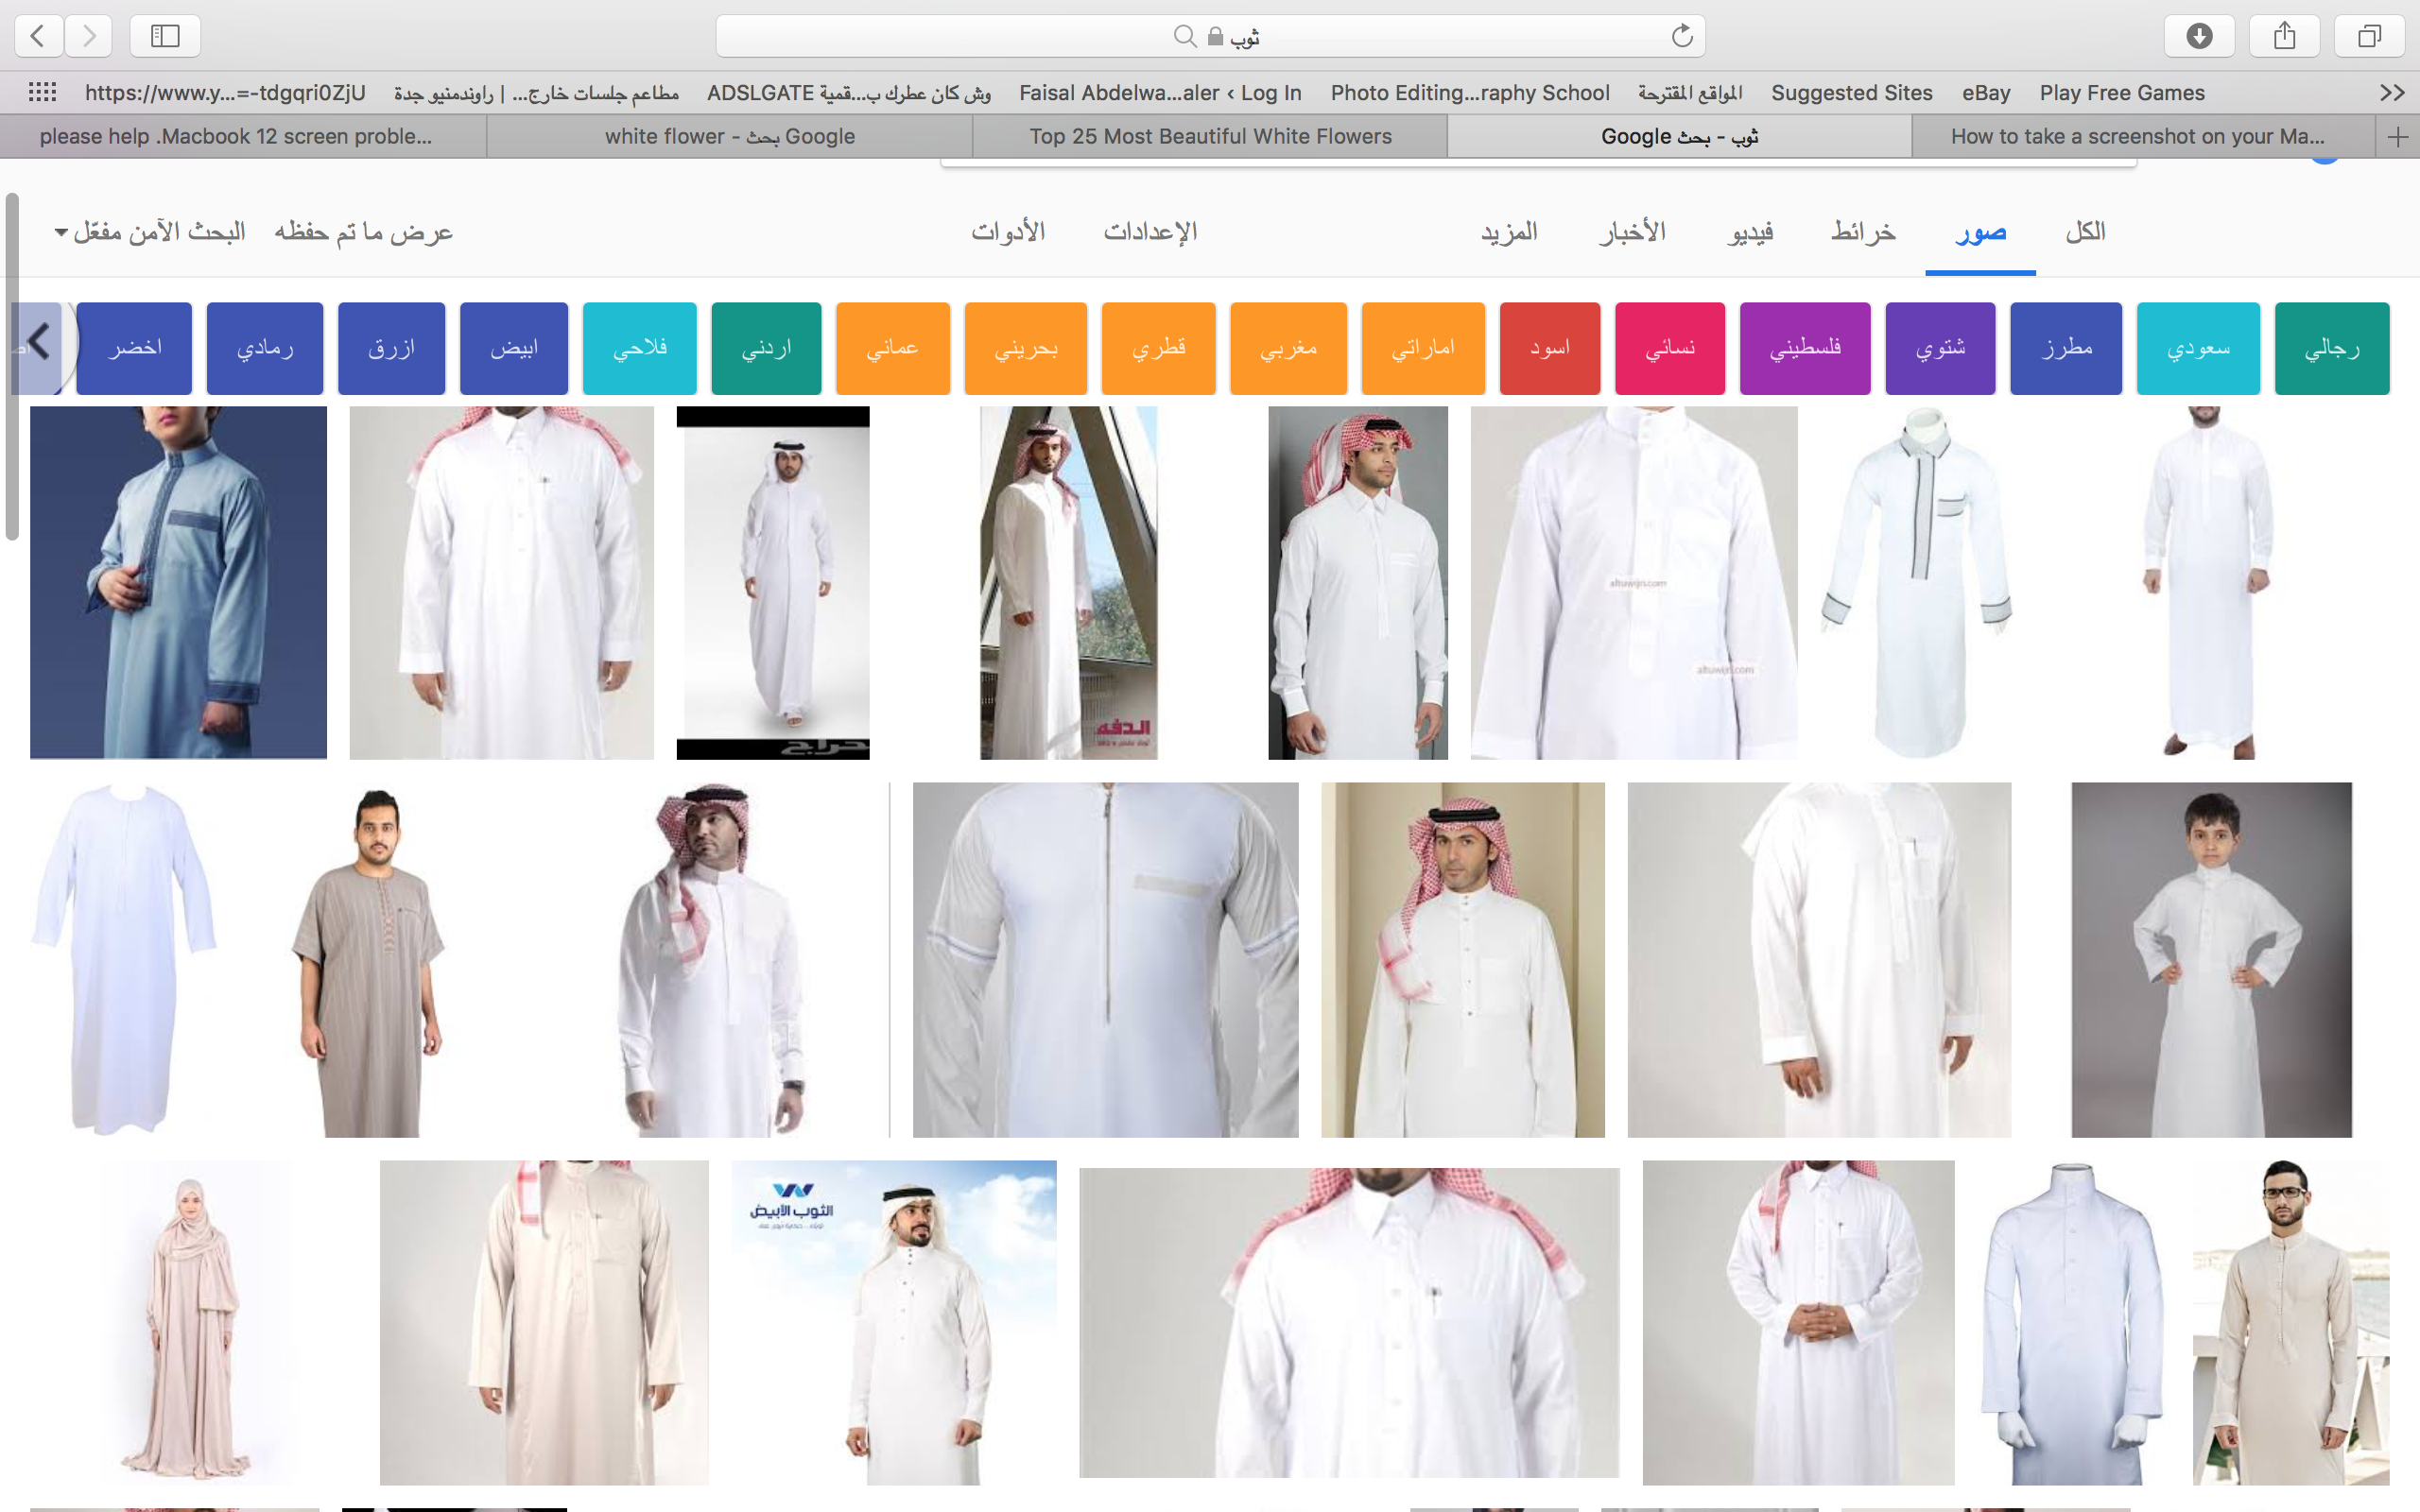The height and width of the screenshot is (1512, 2420).
Task: Filter by the مغربي chip
Action: pyautogui.click(x=1289, y=348)
